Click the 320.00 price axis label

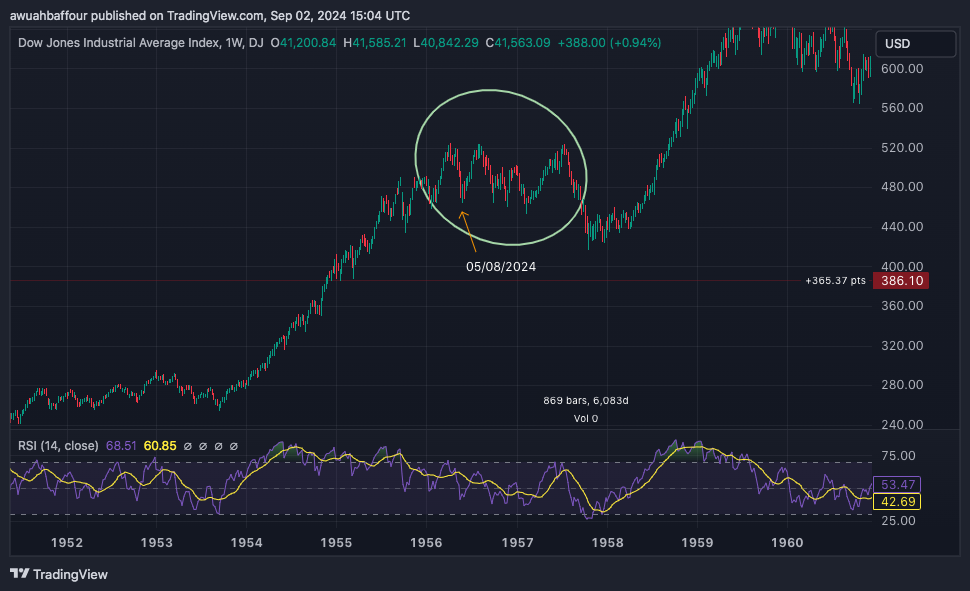902,345
